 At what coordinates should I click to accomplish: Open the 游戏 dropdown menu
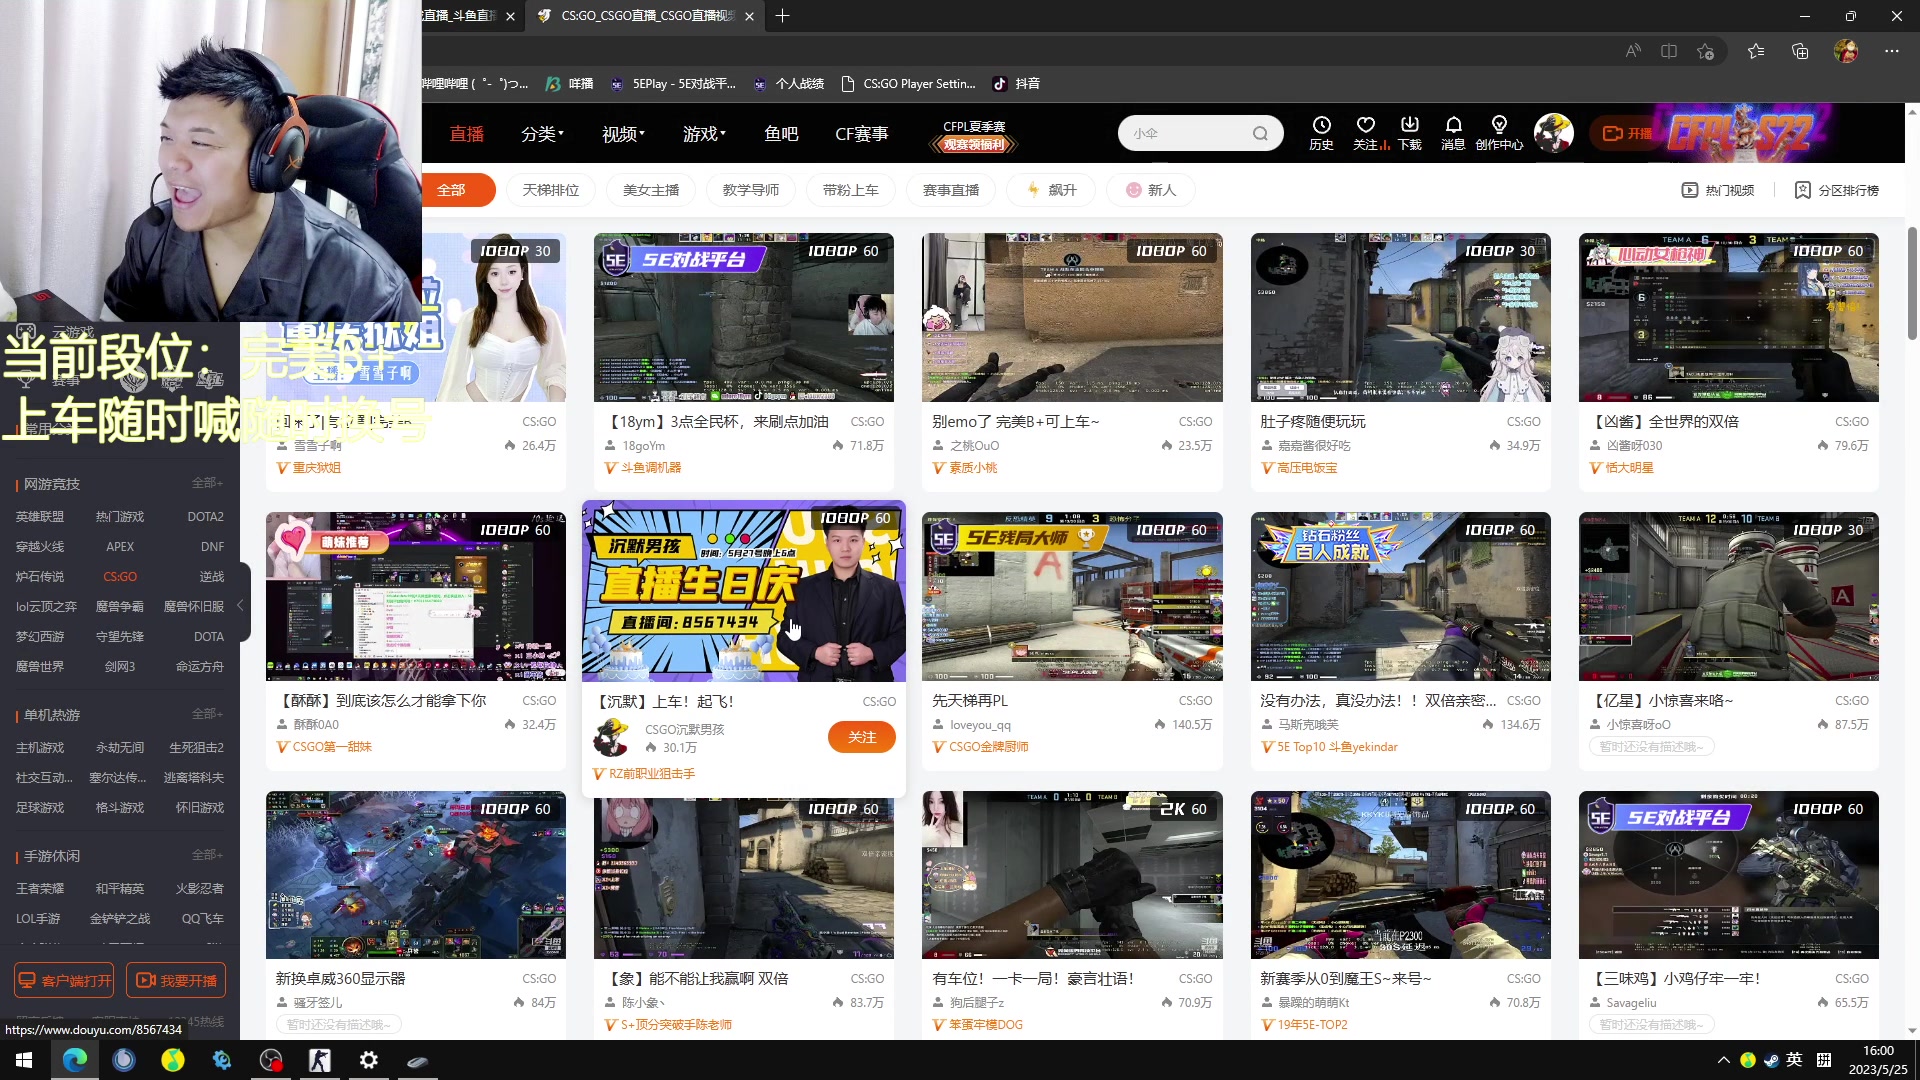pyautogui.click(x=704, y=133)
